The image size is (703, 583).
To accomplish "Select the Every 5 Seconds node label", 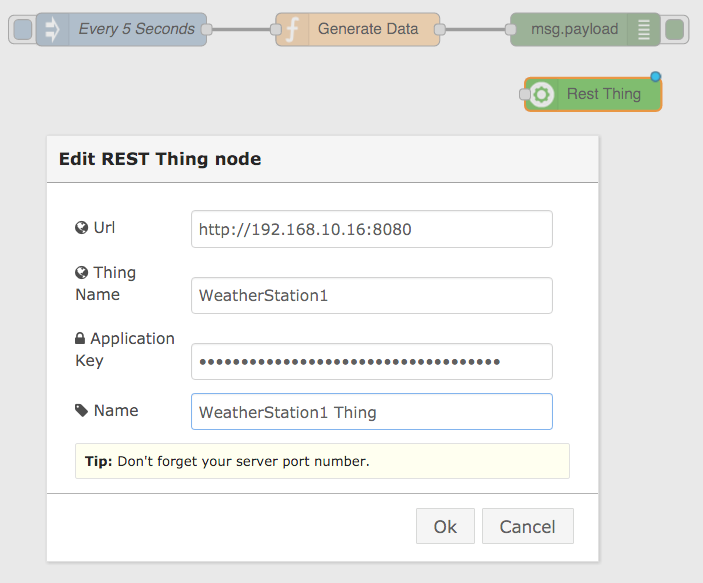I will [x=137, y=29].
